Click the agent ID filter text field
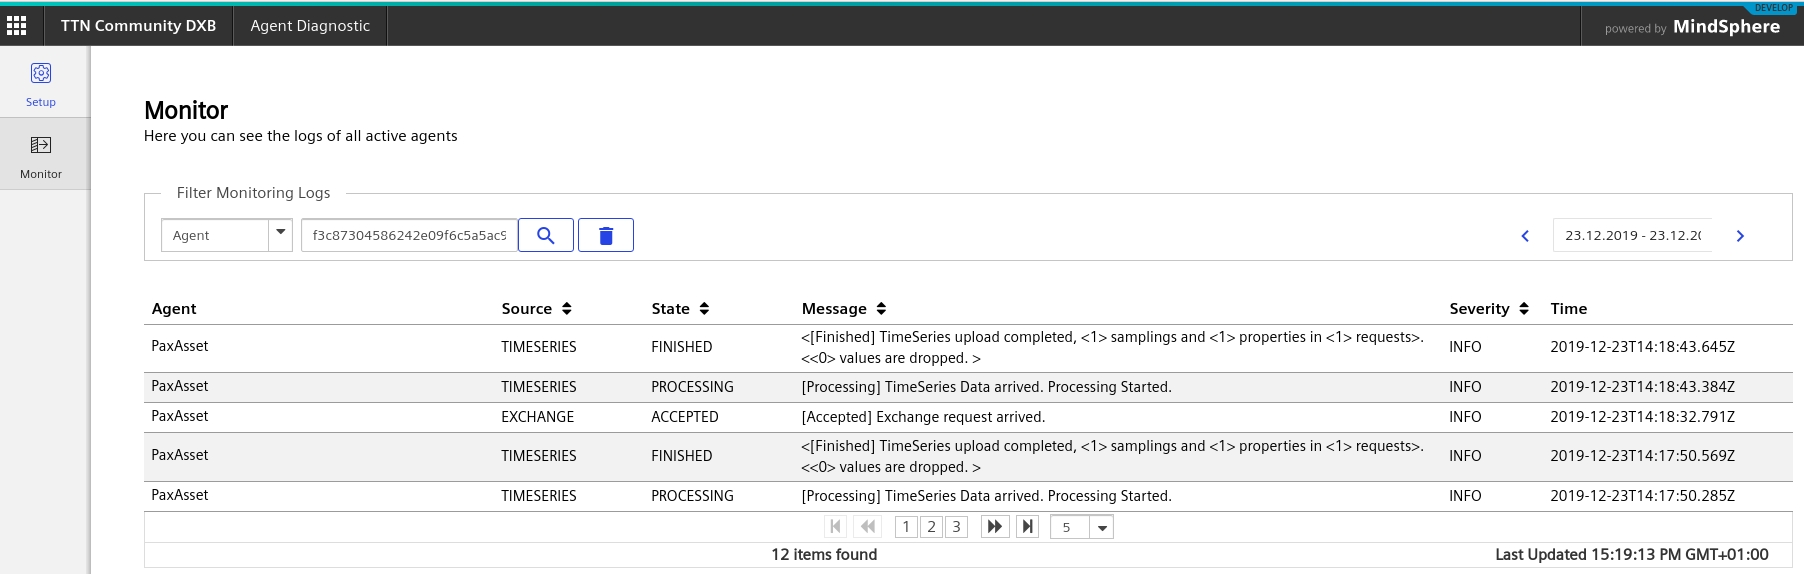Image resolution: width=1804 pixels, height=574 pixels. click(409, 235)
